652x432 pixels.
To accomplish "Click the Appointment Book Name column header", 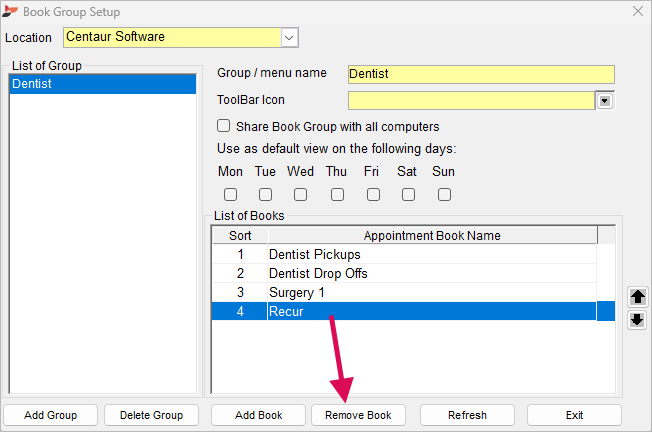I will click(x=432, y=236).
